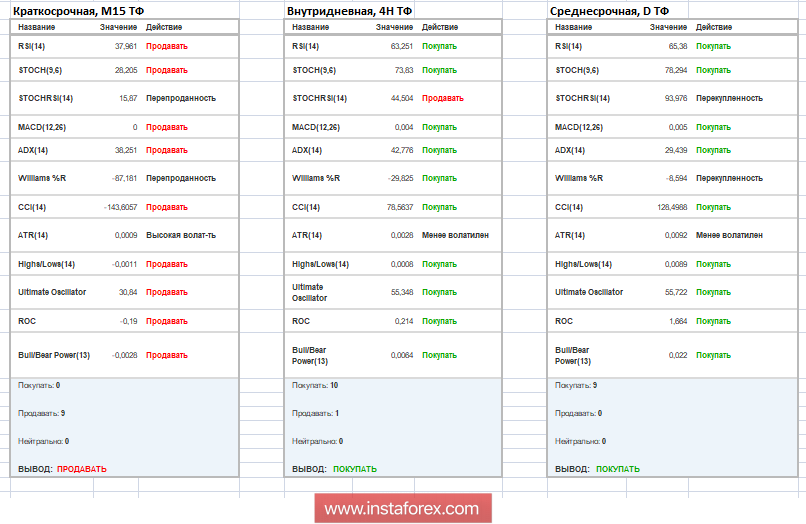Select STOCHRSI(14) value 44,504

click(402, 98)
